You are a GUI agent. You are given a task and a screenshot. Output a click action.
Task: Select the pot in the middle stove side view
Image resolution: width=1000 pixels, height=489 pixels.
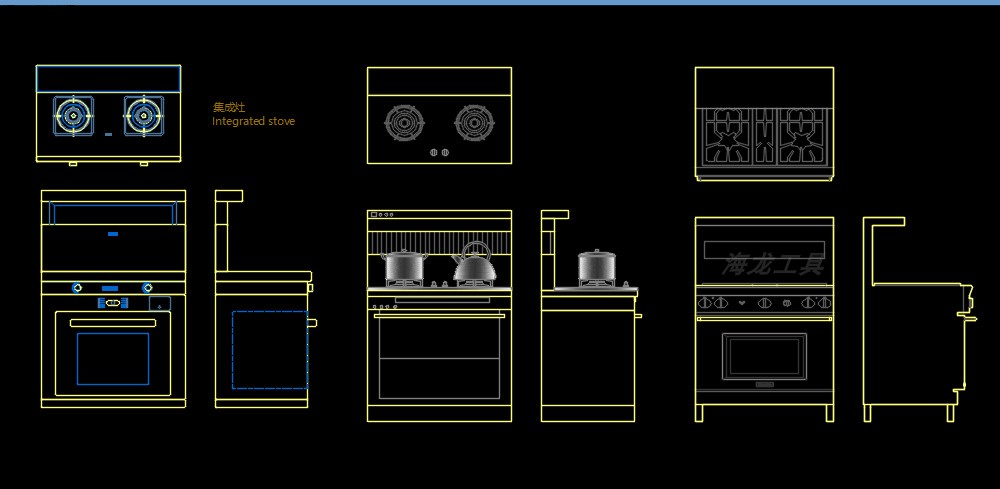(x=596, y=266)
